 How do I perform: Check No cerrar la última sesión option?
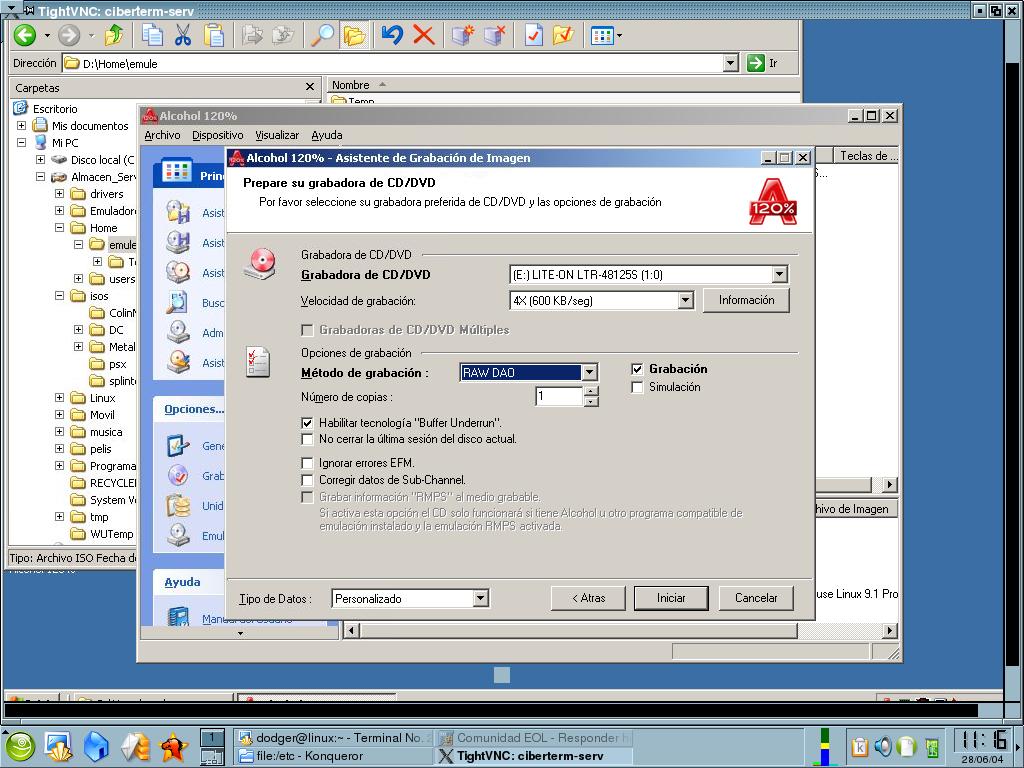click(x=307, y=439)
